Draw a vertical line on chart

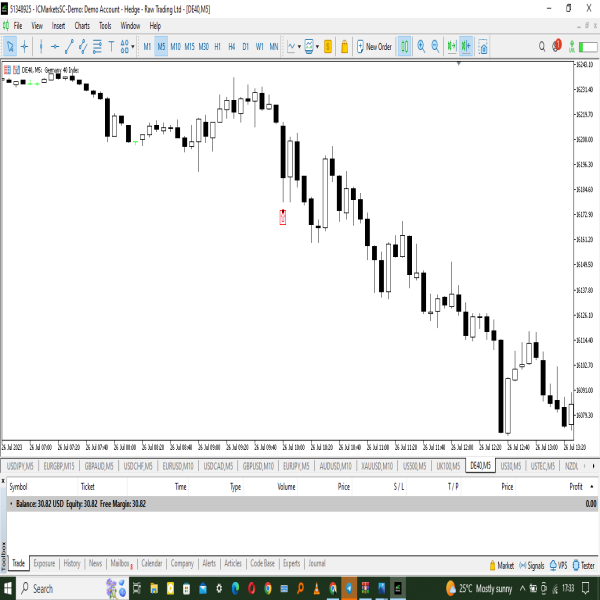click(x=41, y=47)
